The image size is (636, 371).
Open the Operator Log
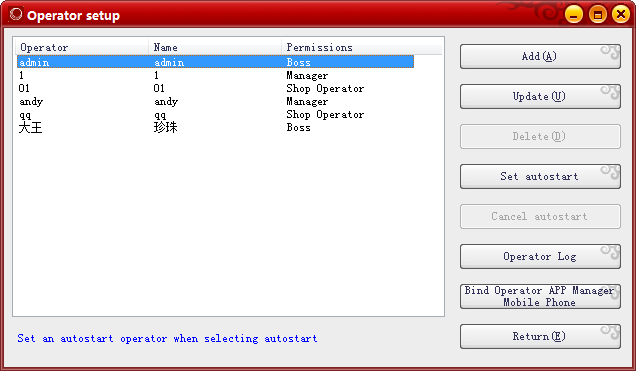[540, 256]
